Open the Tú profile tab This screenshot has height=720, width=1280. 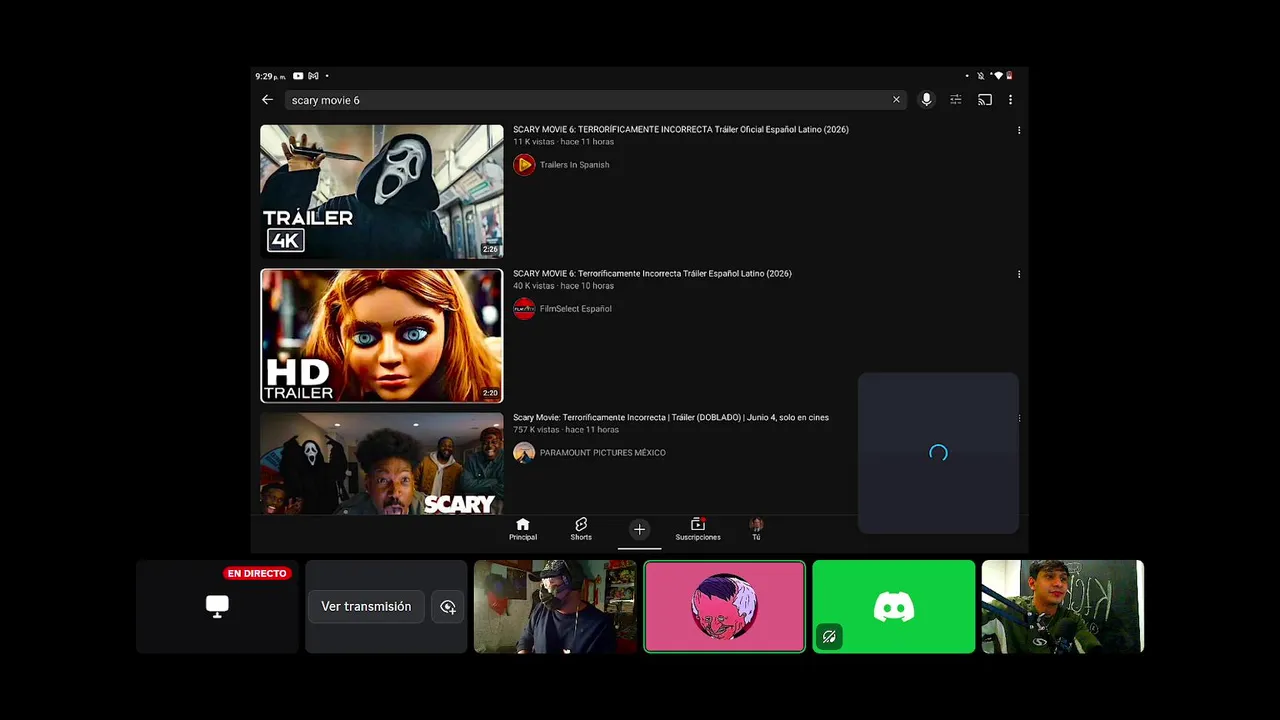point(756,529)
